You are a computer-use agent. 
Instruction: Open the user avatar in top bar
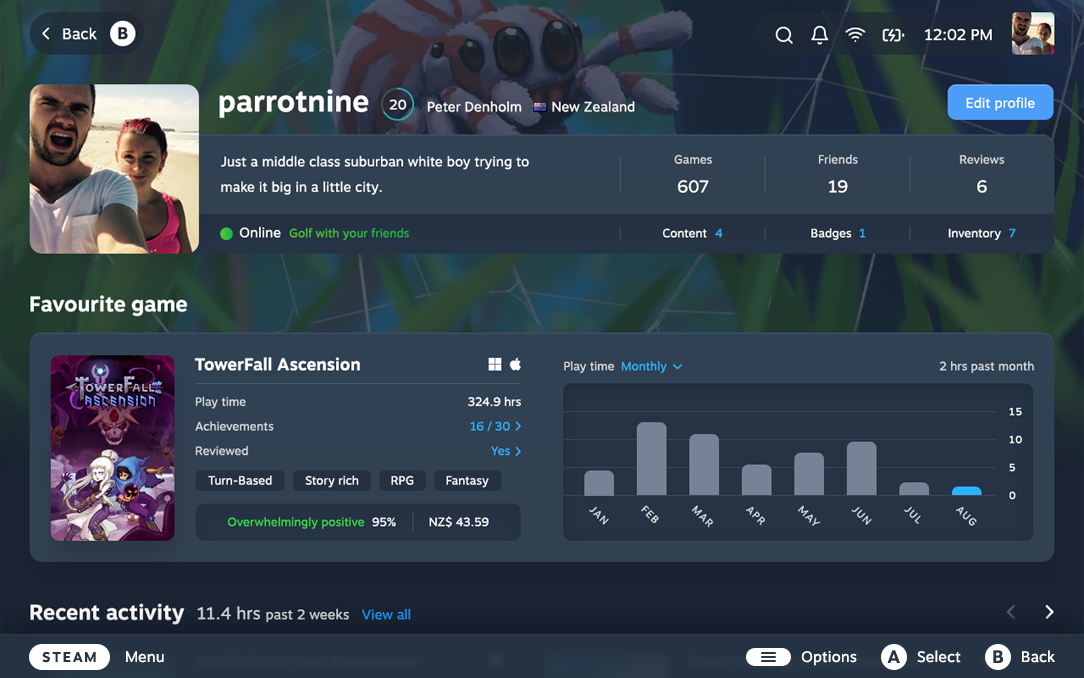1033,33
